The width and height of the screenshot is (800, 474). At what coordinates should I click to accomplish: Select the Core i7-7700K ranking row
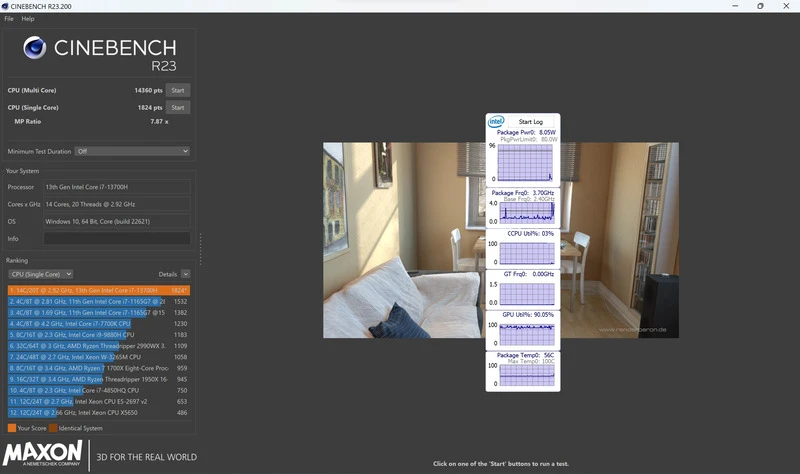click(98, 323)
